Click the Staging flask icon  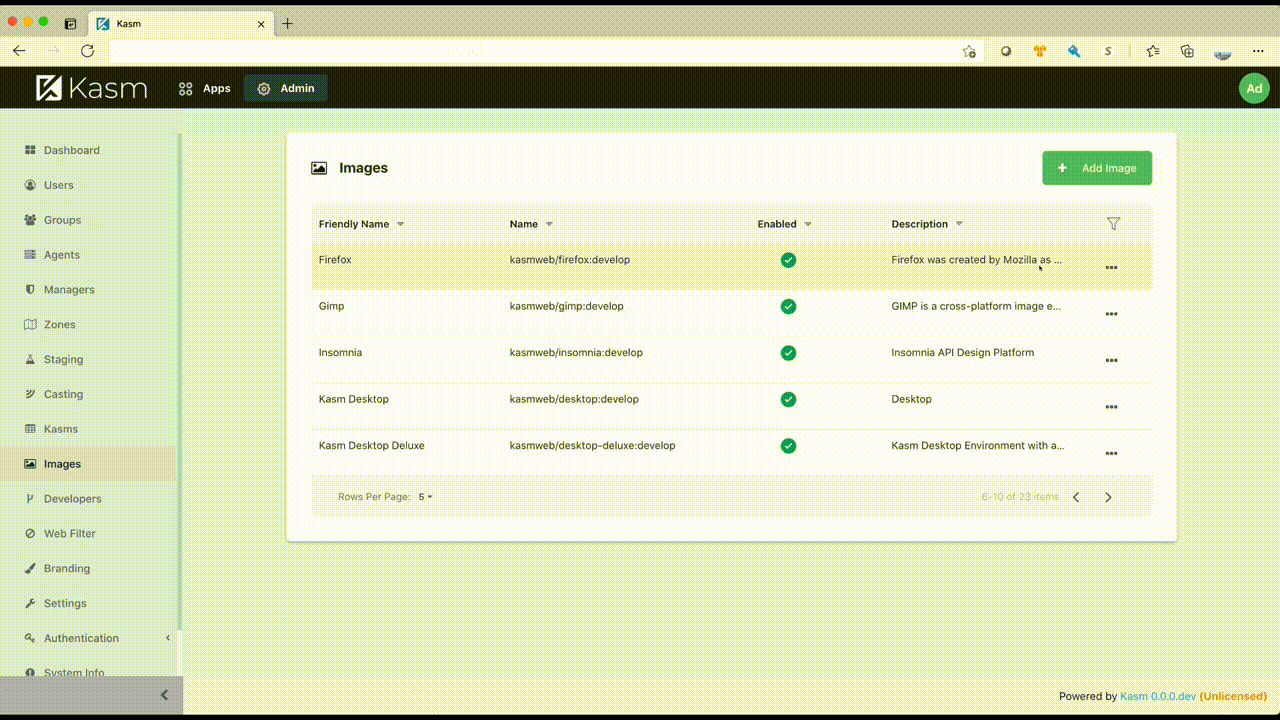pyautogui.click(x=30, y=359)
